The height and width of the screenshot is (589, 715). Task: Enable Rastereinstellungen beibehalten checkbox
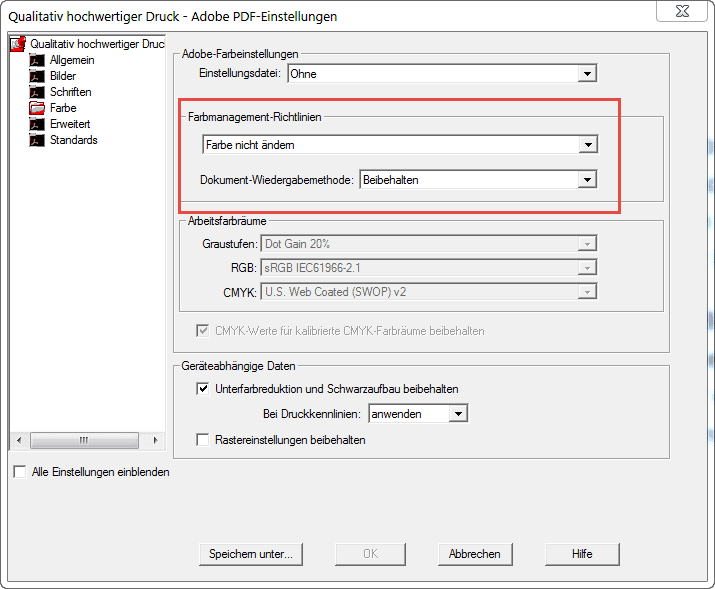(x=203, y=440)
